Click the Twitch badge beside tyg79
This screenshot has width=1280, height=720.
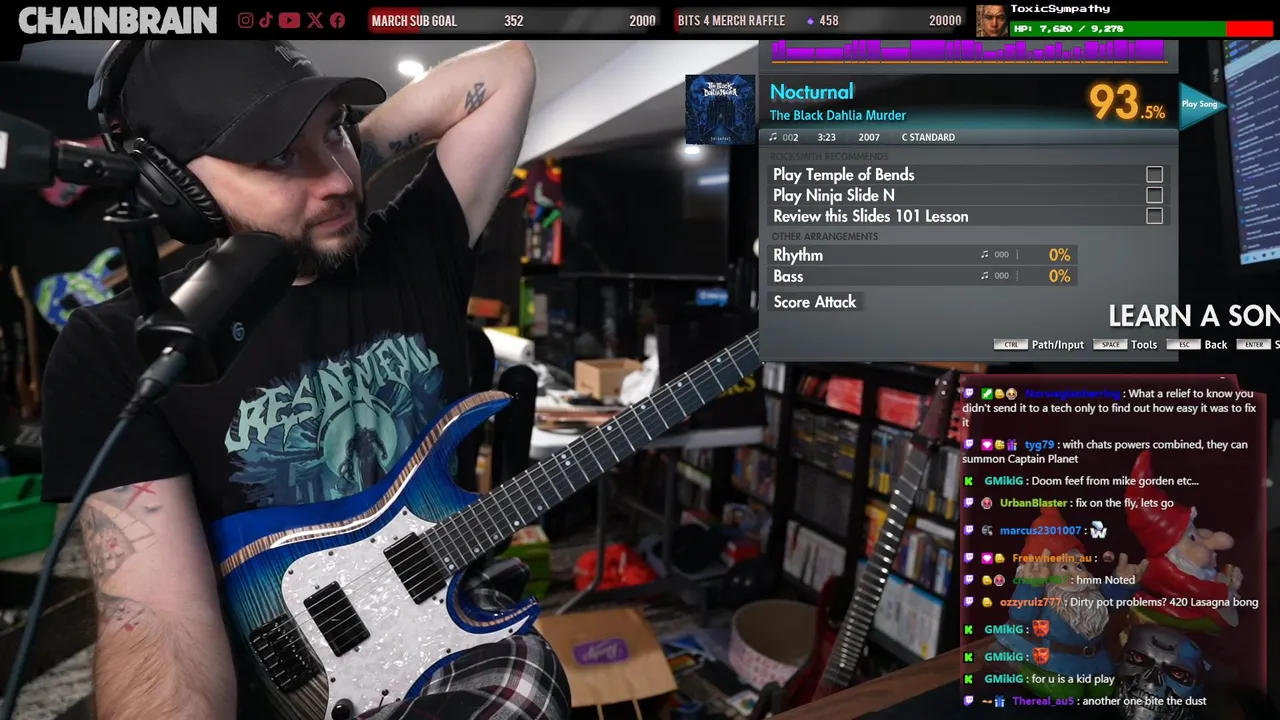pos(968,445)
